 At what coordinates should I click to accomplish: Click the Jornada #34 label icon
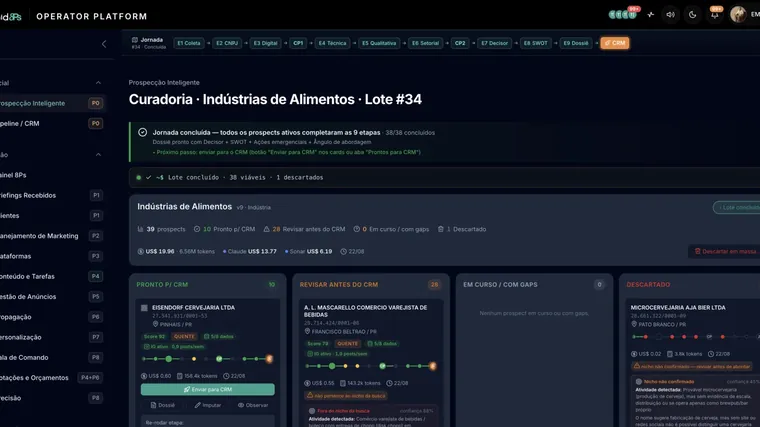(135, 40)
